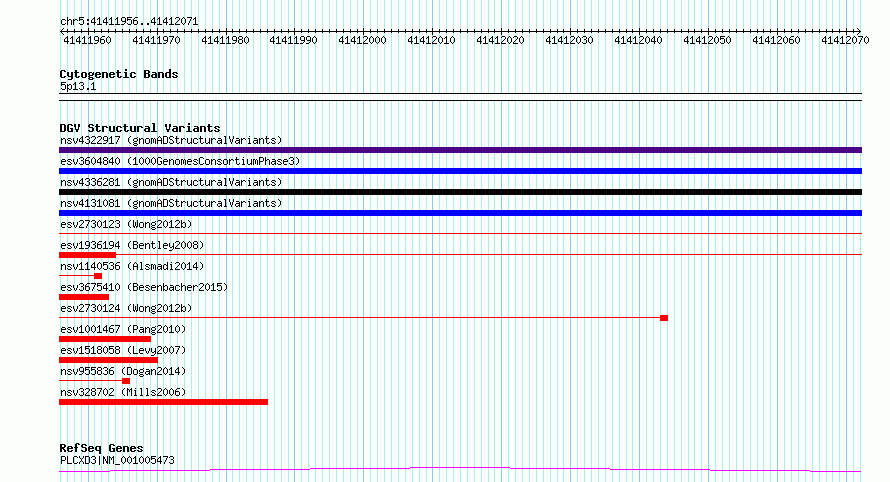890x482 pixels.
Task: Click ruler coordinate 41411990
Action: coord(293,40)
